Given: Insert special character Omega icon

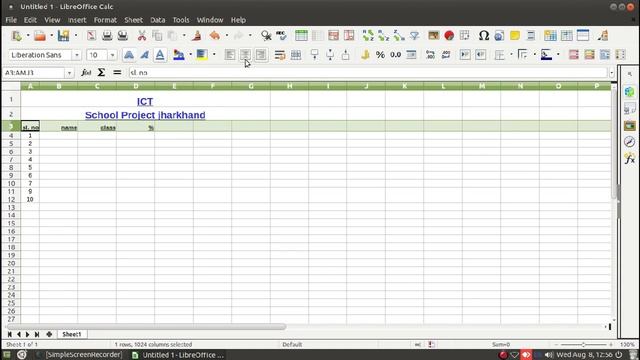Looking at the screenshot, I should 484,36.
